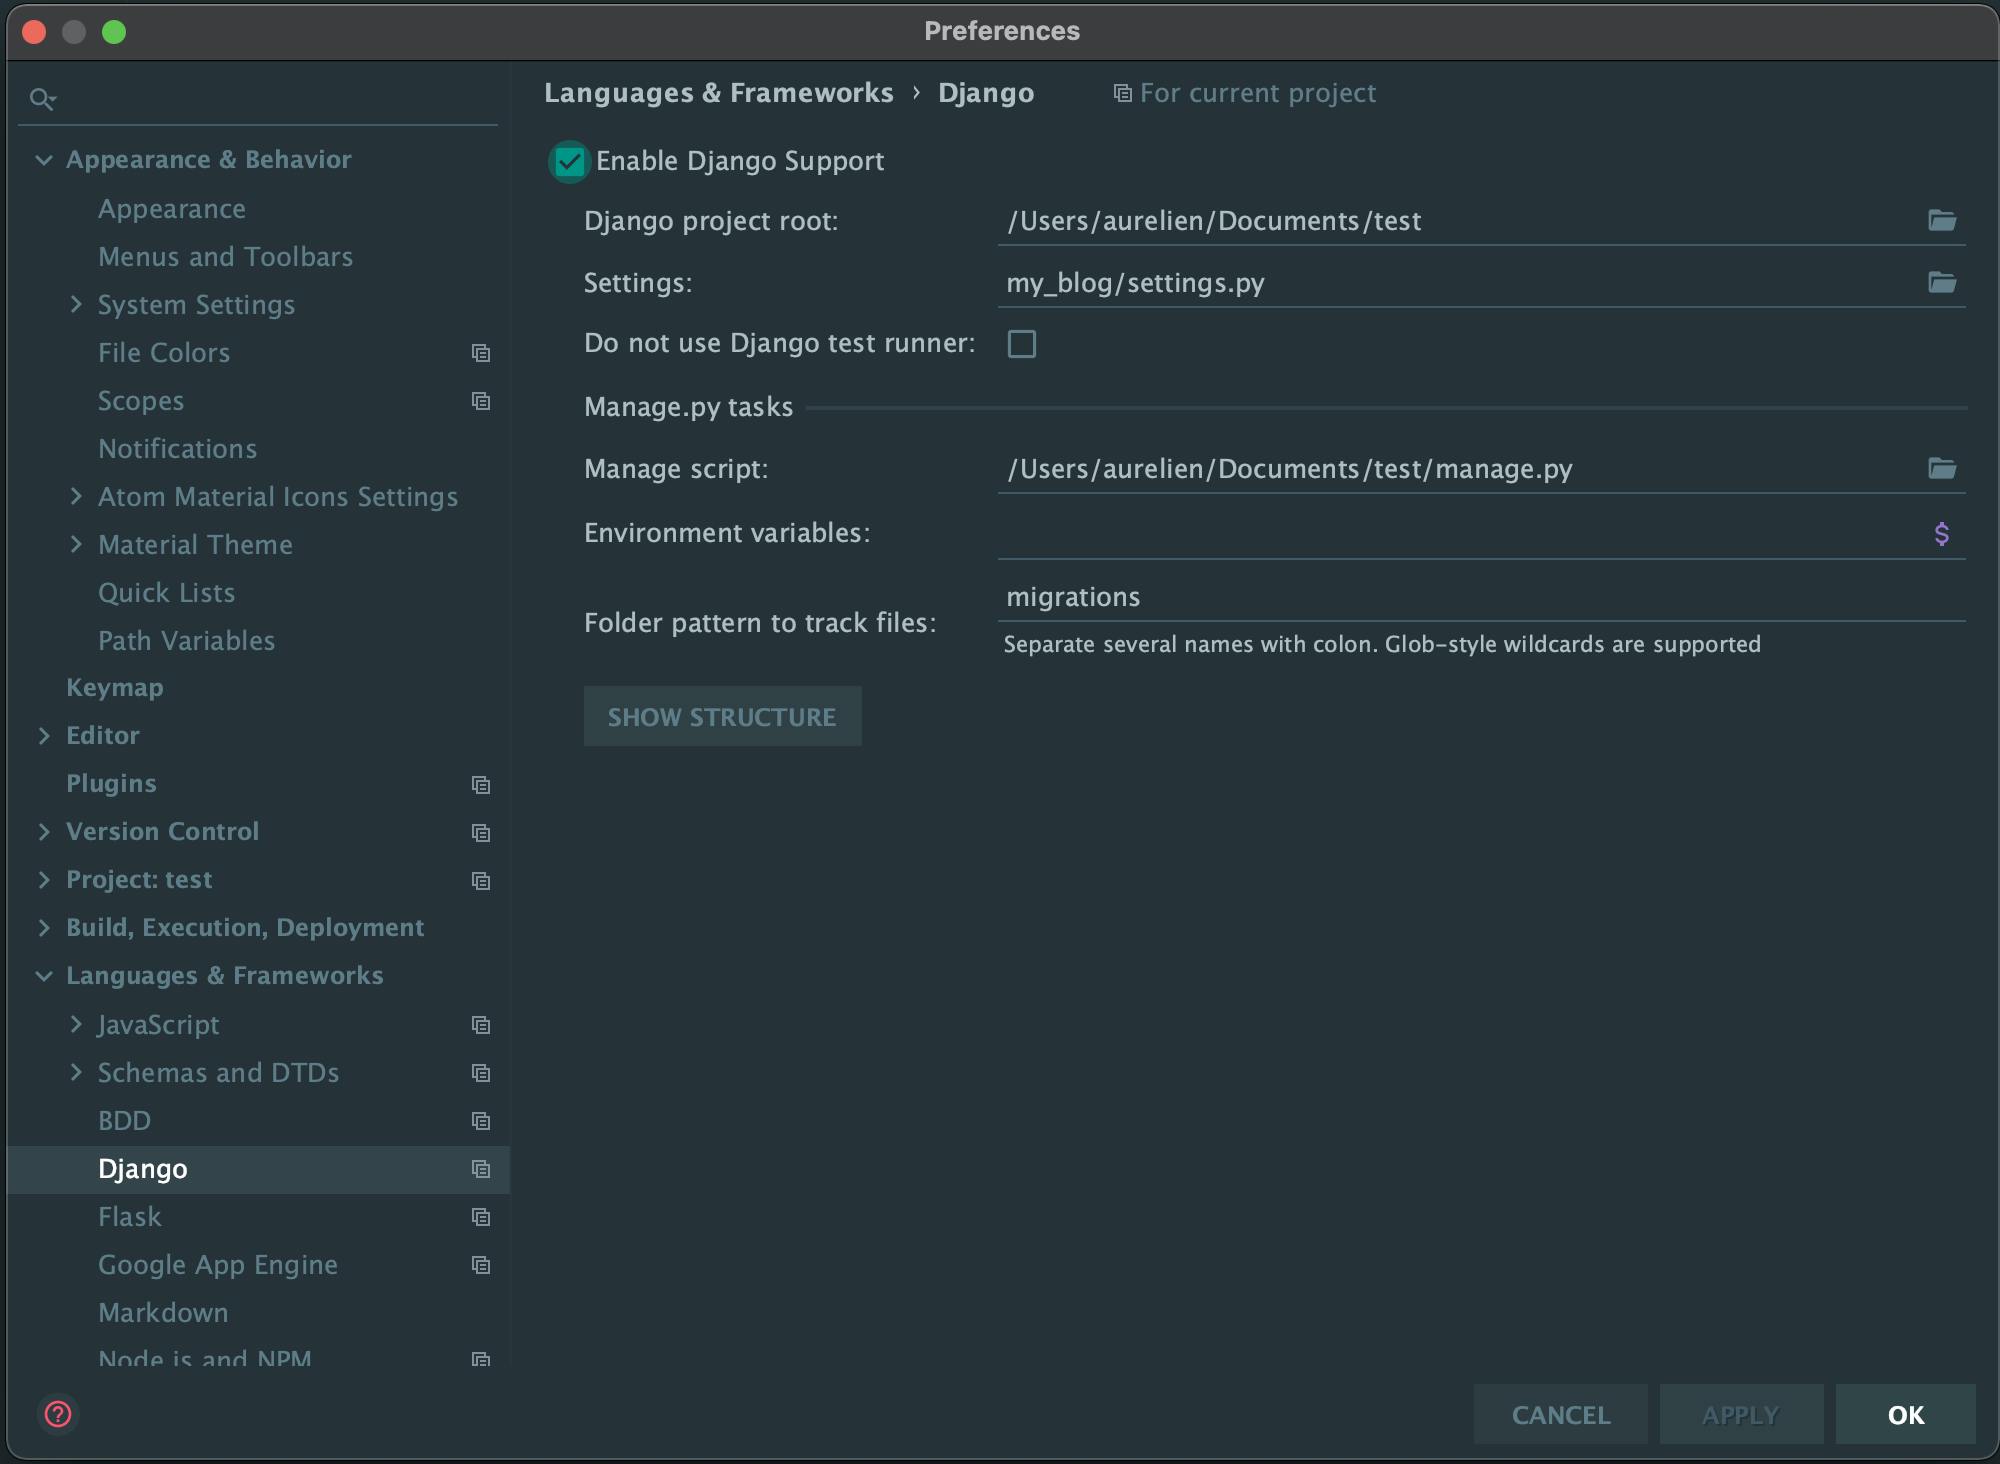Browse for the Settings file
Viewport: 2000px width, 1464px height.
tap(1942, 282)
